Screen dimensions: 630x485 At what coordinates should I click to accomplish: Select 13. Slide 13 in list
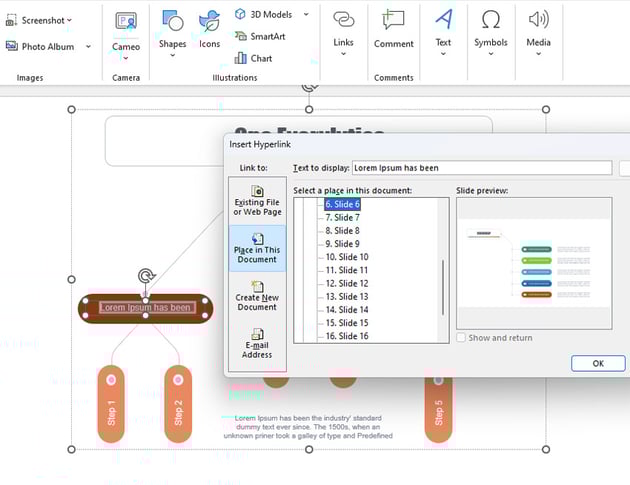point(347,297)
